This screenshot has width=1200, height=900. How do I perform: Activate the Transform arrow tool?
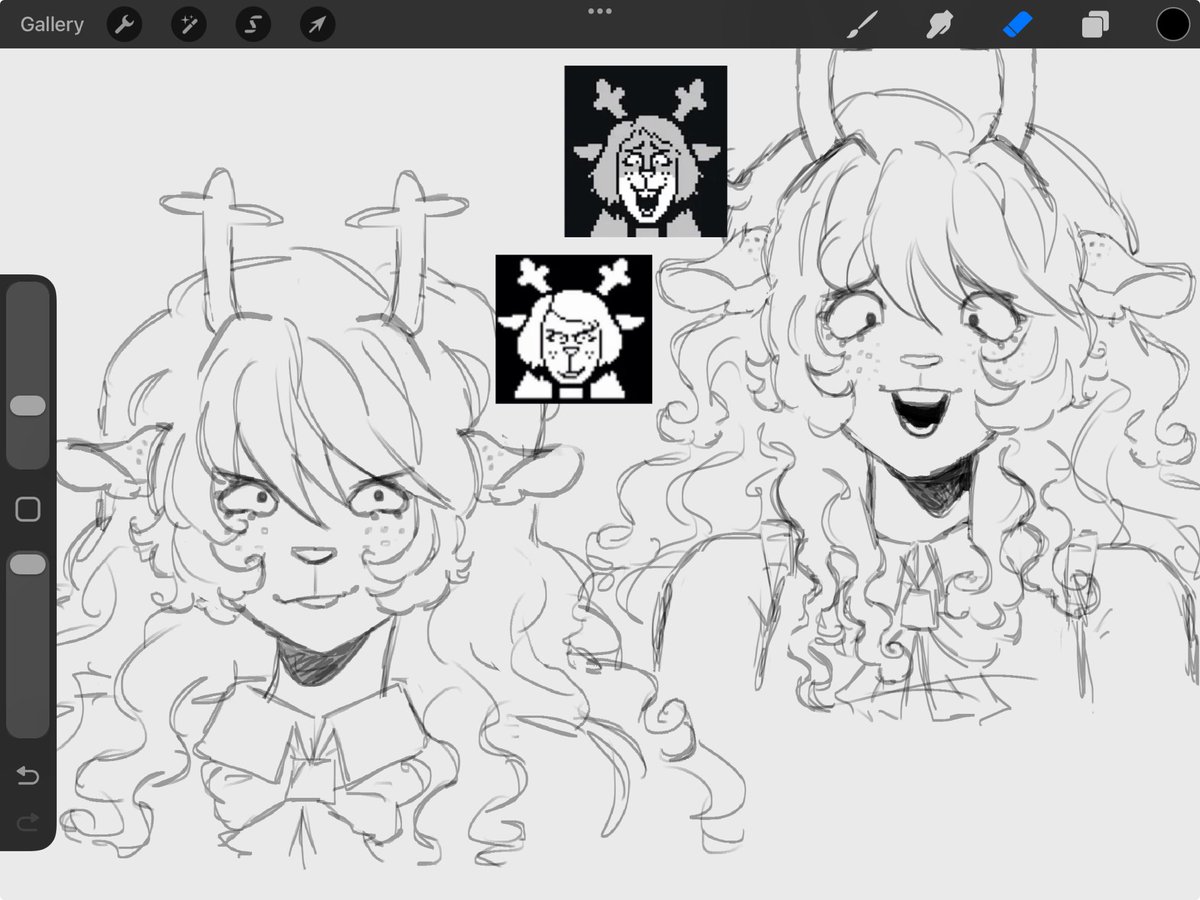point(317,24)
